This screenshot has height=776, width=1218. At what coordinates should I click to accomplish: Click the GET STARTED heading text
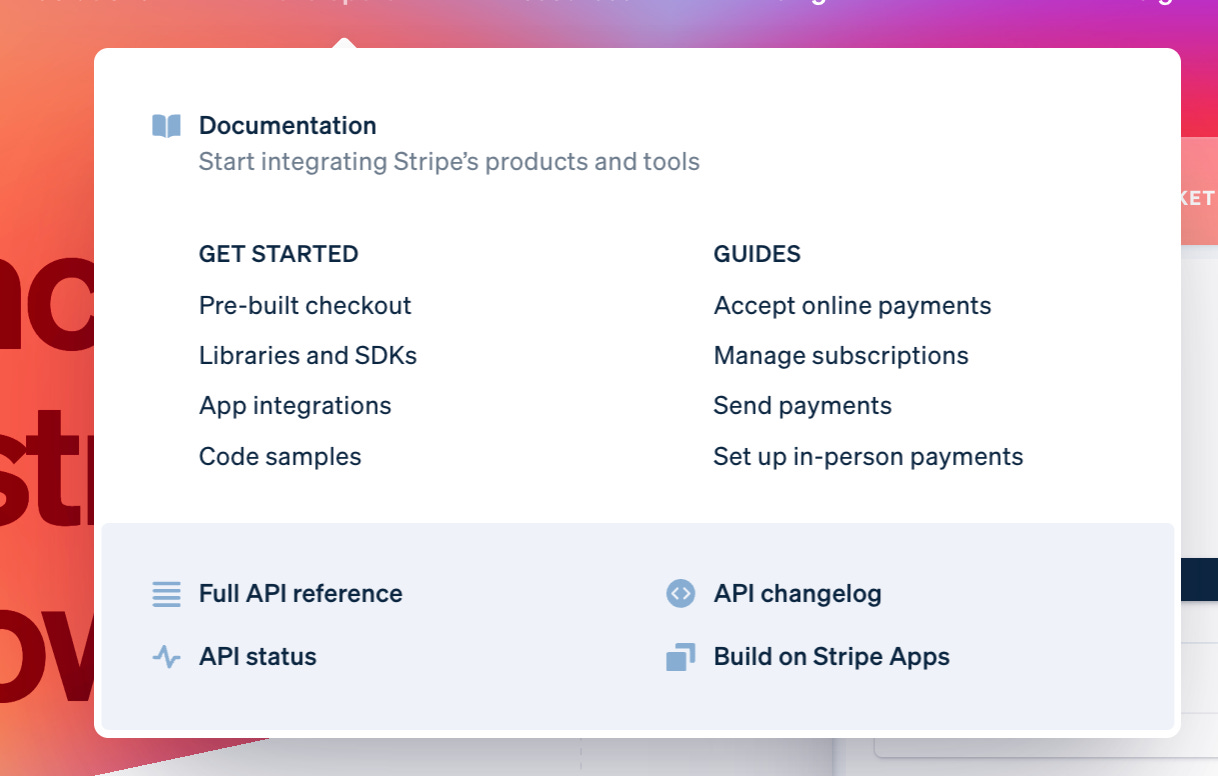point(278,254)
